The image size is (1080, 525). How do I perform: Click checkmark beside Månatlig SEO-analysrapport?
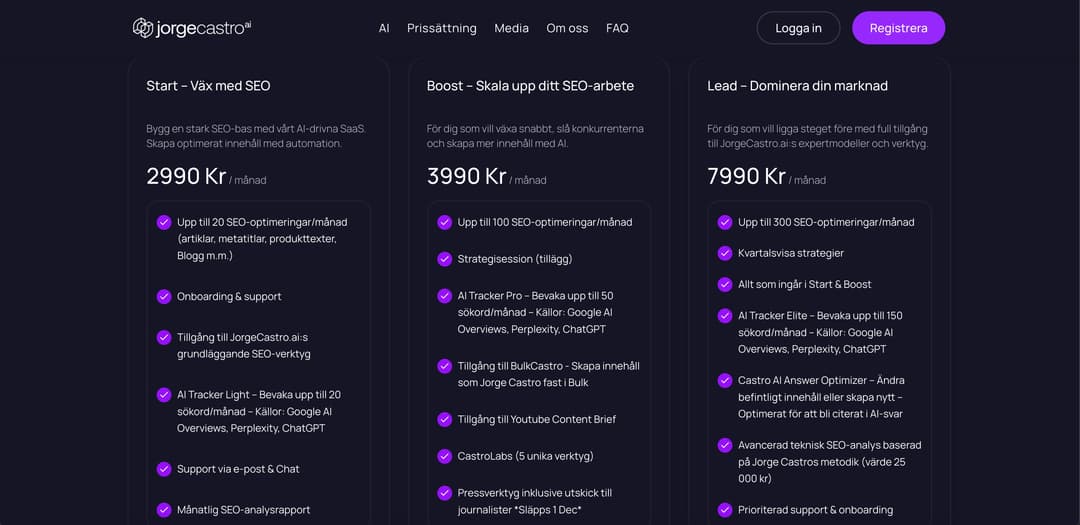pyautogui.click(x=164, y=510)
